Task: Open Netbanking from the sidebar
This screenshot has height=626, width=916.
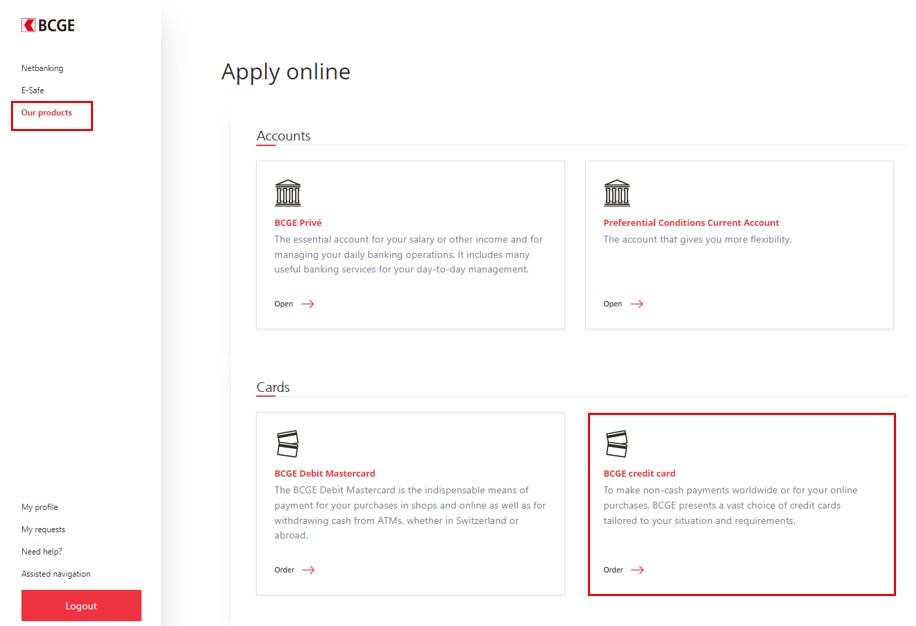Action: (42, 68)
